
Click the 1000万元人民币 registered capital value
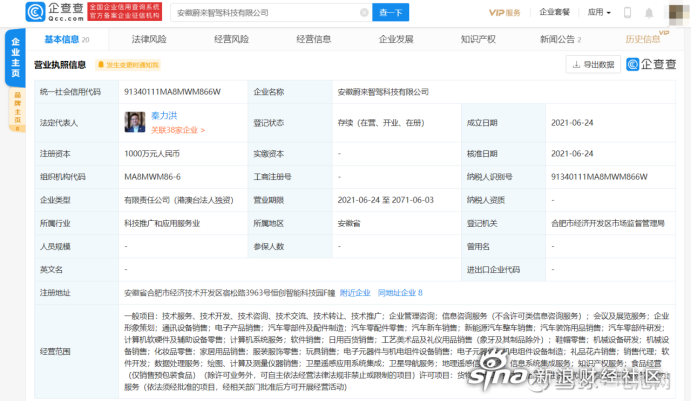tap(152, 153)
